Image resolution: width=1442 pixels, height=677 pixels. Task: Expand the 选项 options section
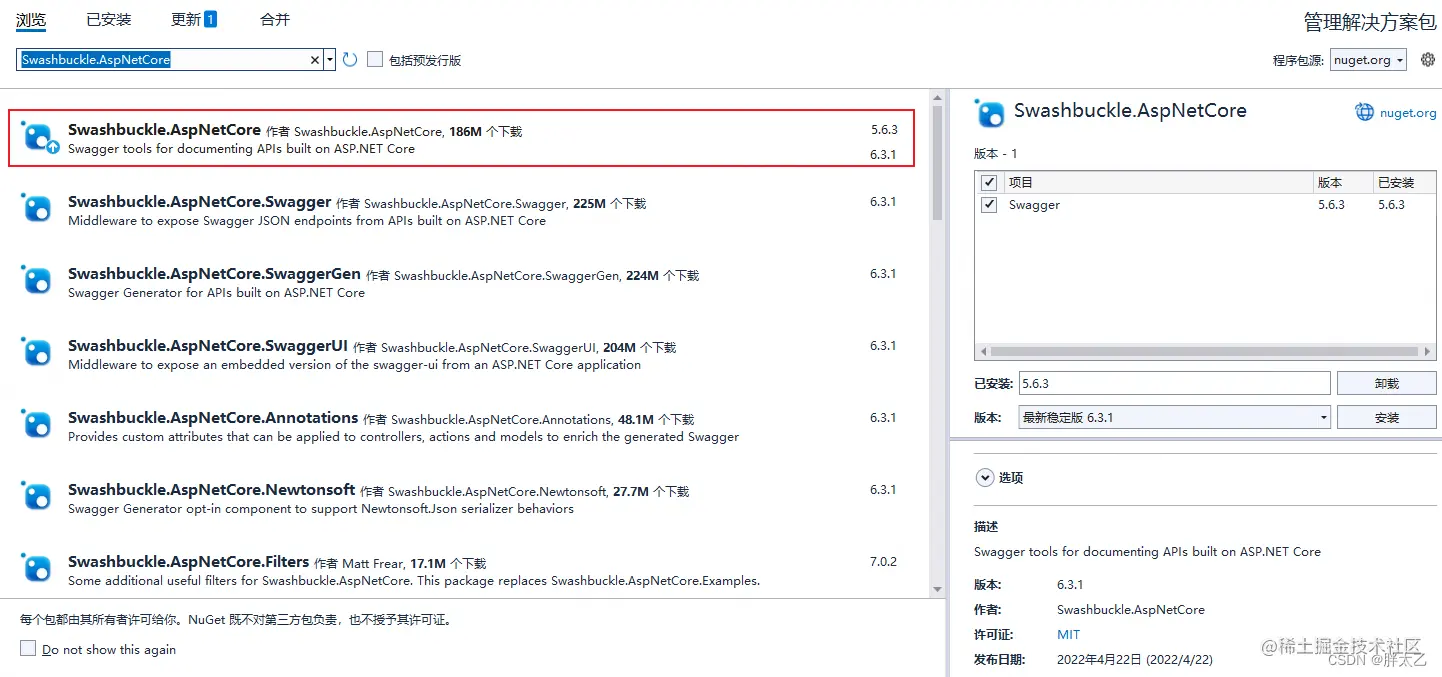point(985,478)
